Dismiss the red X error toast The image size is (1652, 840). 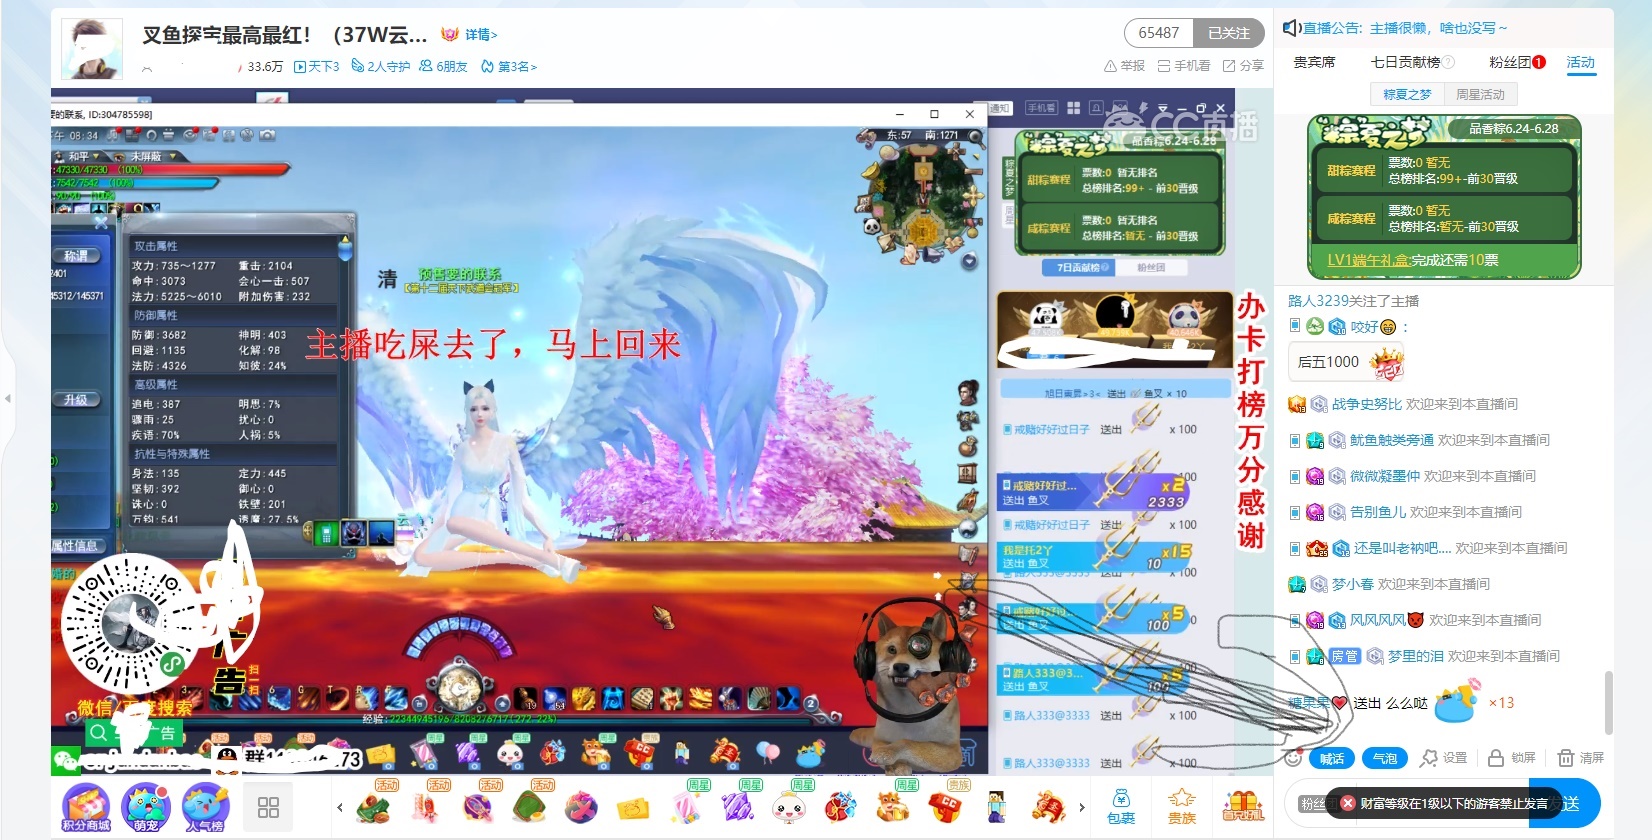(1348, 803)
